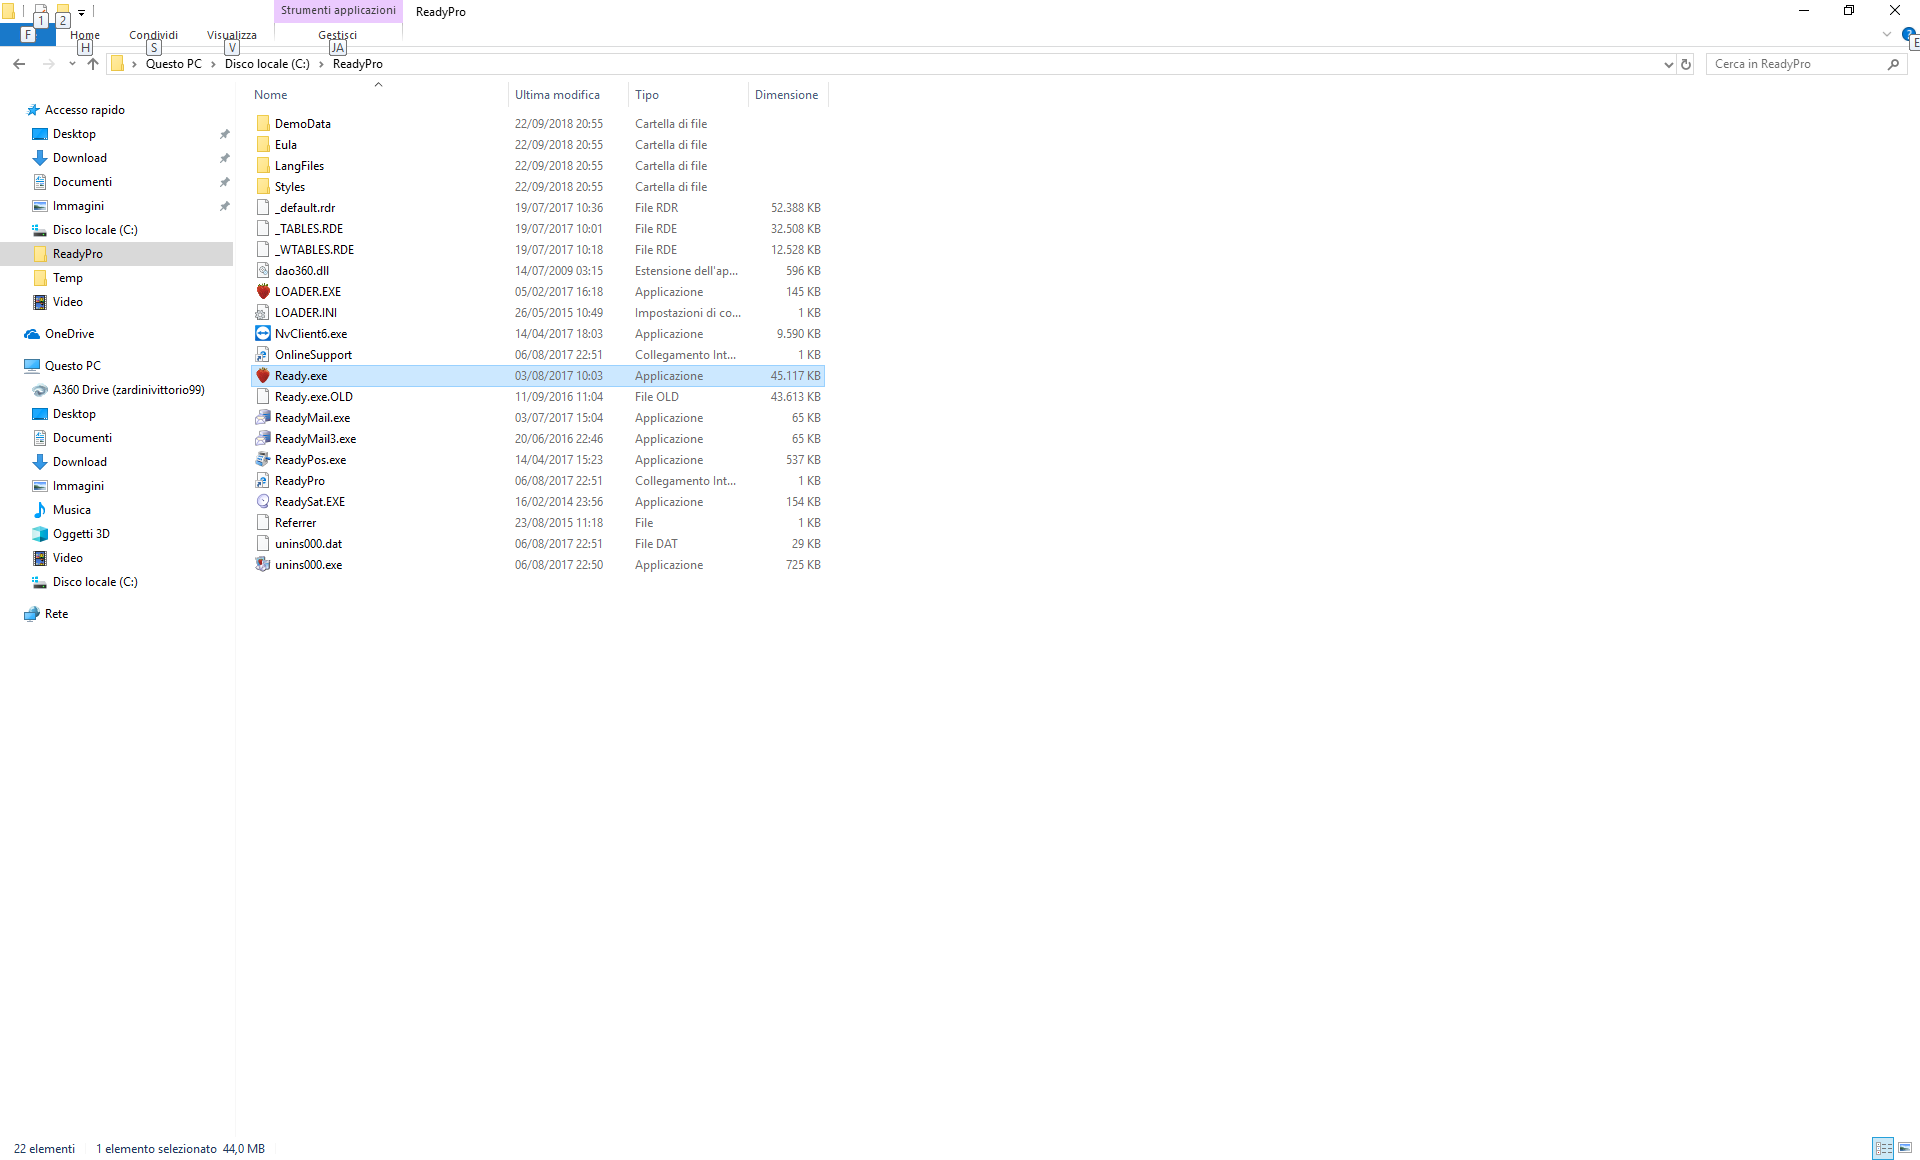
Task: Click ReadyPro segment in address bar
Action: click(358, 64)
